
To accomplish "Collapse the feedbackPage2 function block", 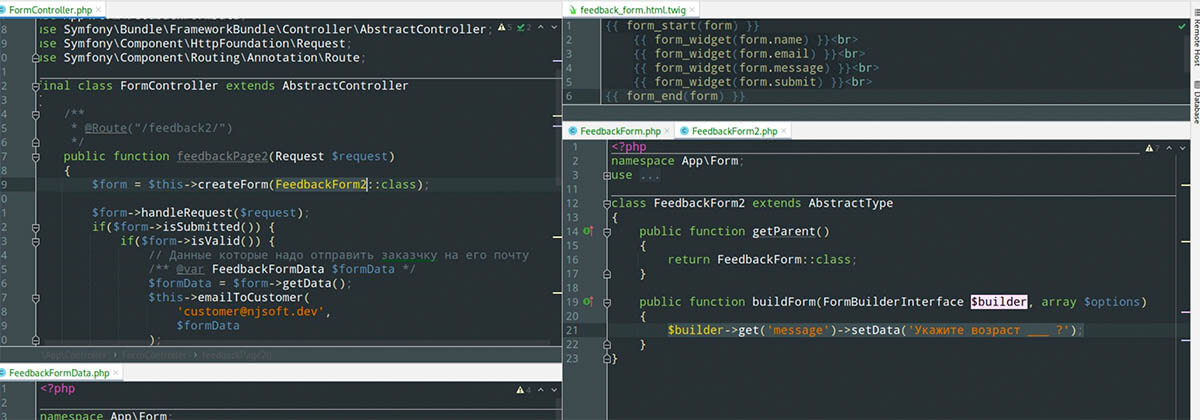I will 38,157.
